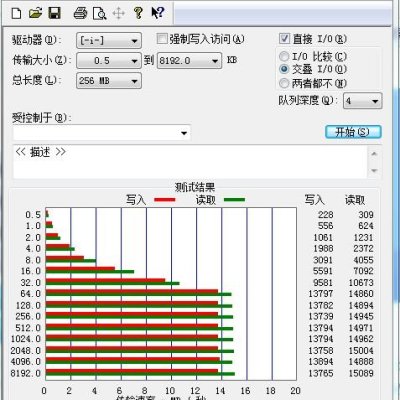Viewport: 400px width, 400px height.
Task: Click the 开始 start button
Action: click(x=353, y=132)
